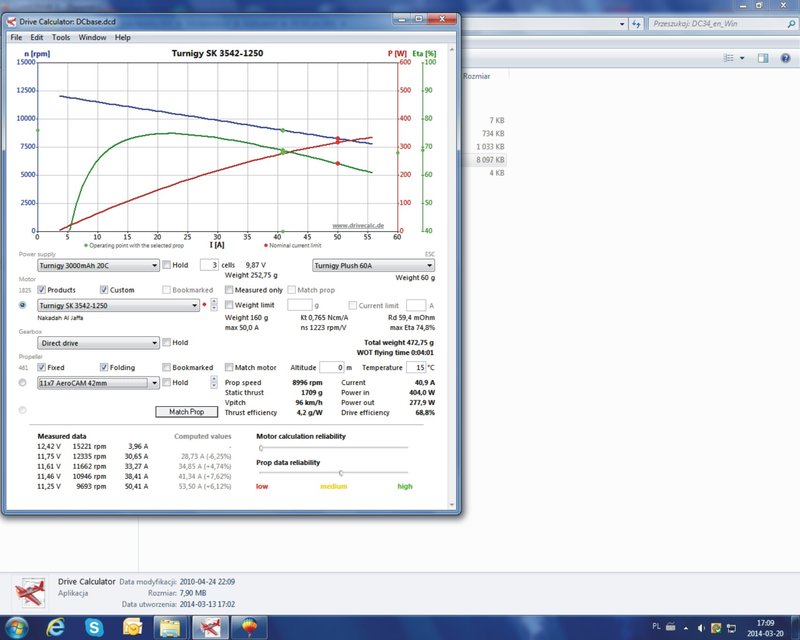Expand the 11x7 AeroCAM 42mm propeller dropdown

click(x=154, y=383)
